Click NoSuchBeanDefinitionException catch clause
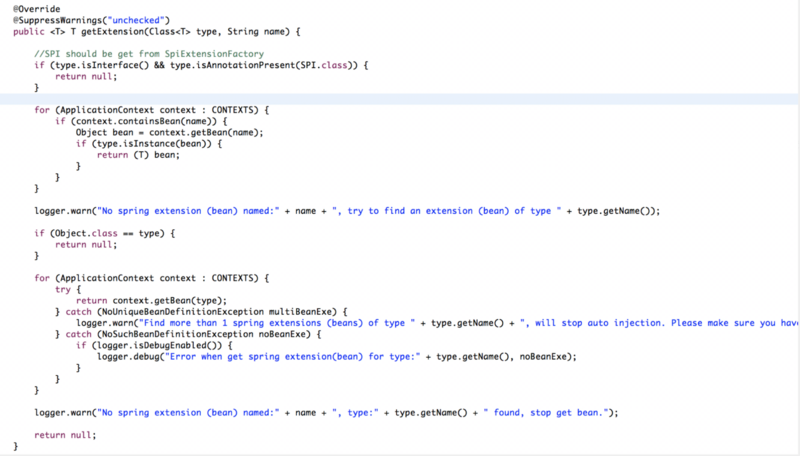 (188, 335)
